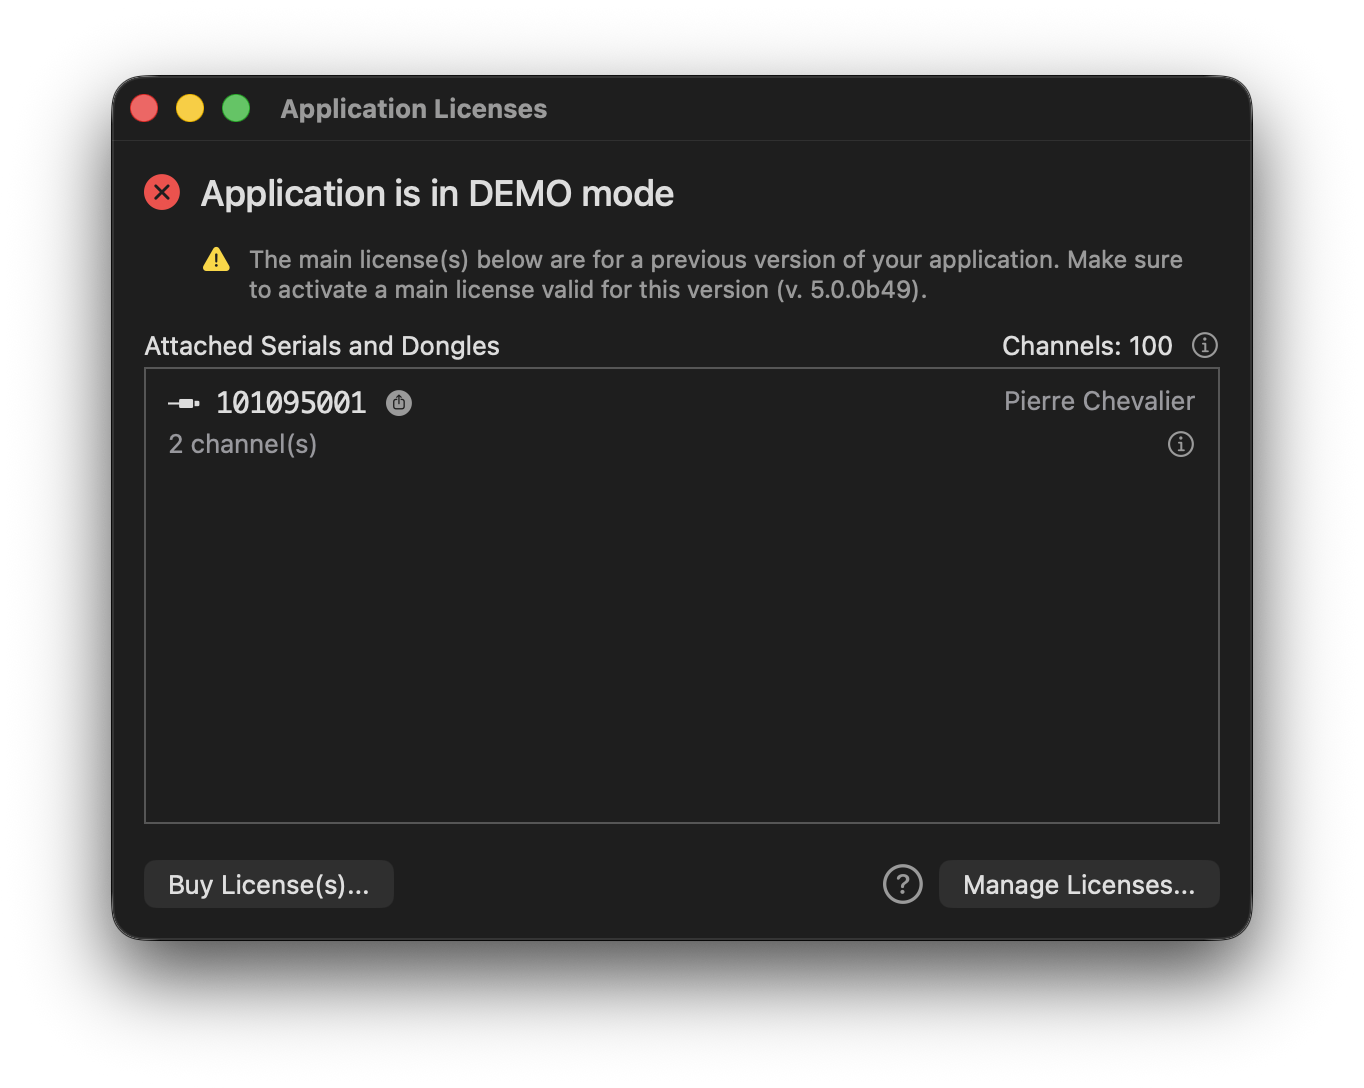Click the owner name Pierre Chevalier

[x=1099, y=401]
